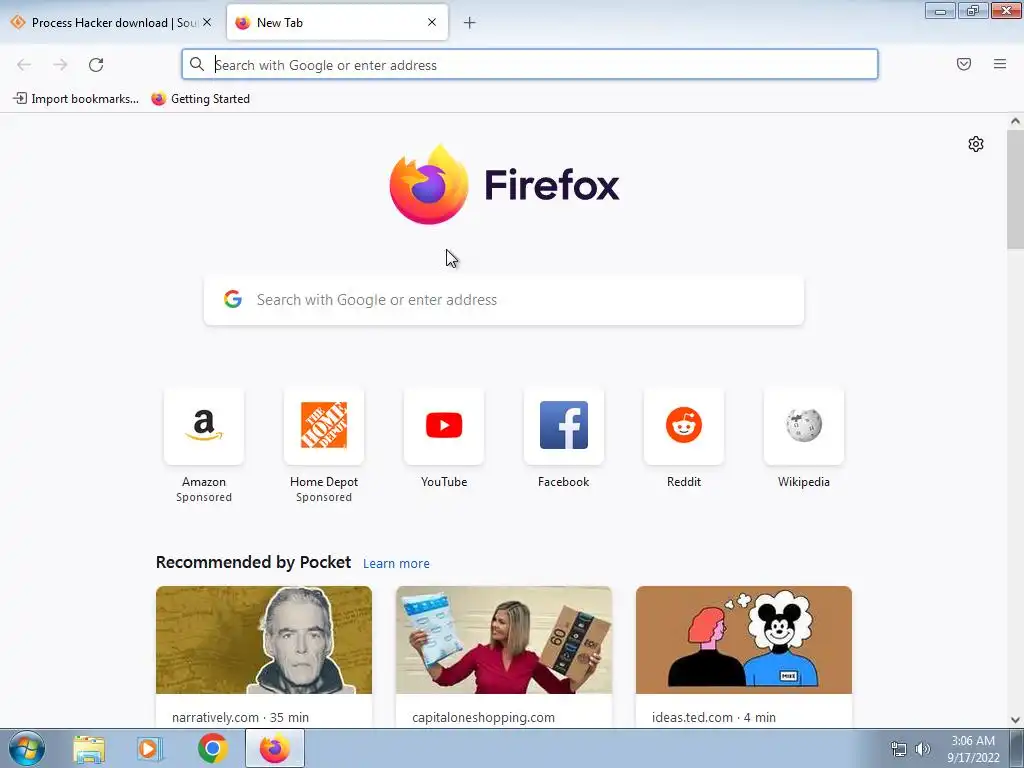Click the search magnifier icon in address bar
The width and height of the screenshot is (1024, 768).
pyautogui.click(x=197, y=64)
